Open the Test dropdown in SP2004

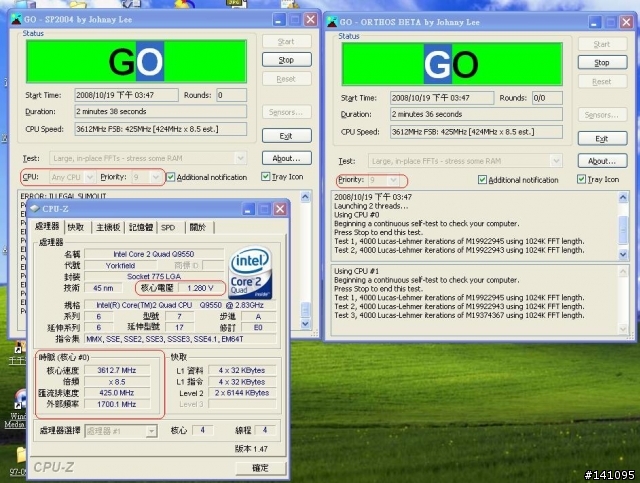pos(240,158)
